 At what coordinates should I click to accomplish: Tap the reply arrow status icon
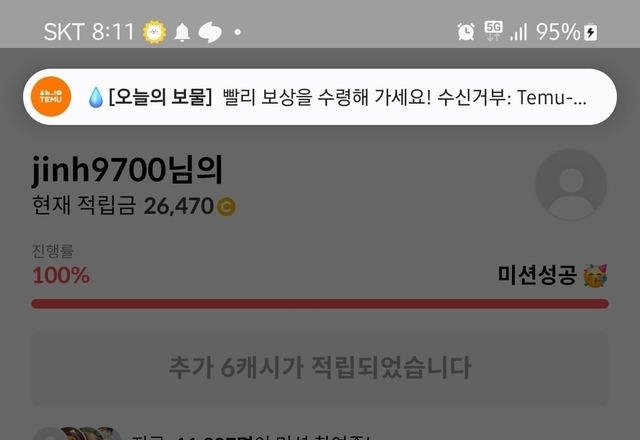click(210, 32)
